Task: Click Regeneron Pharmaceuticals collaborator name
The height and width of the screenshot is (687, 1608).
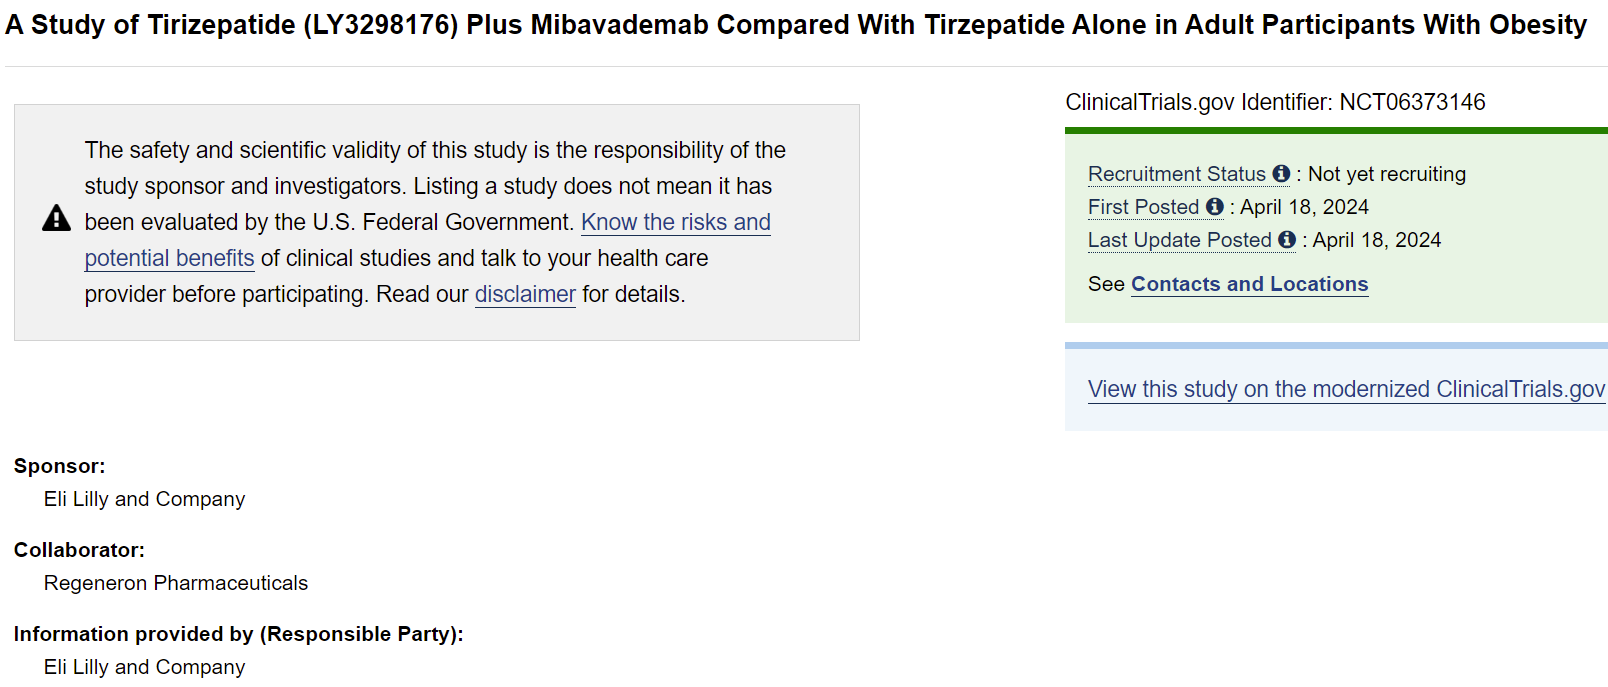Action: 176,583
